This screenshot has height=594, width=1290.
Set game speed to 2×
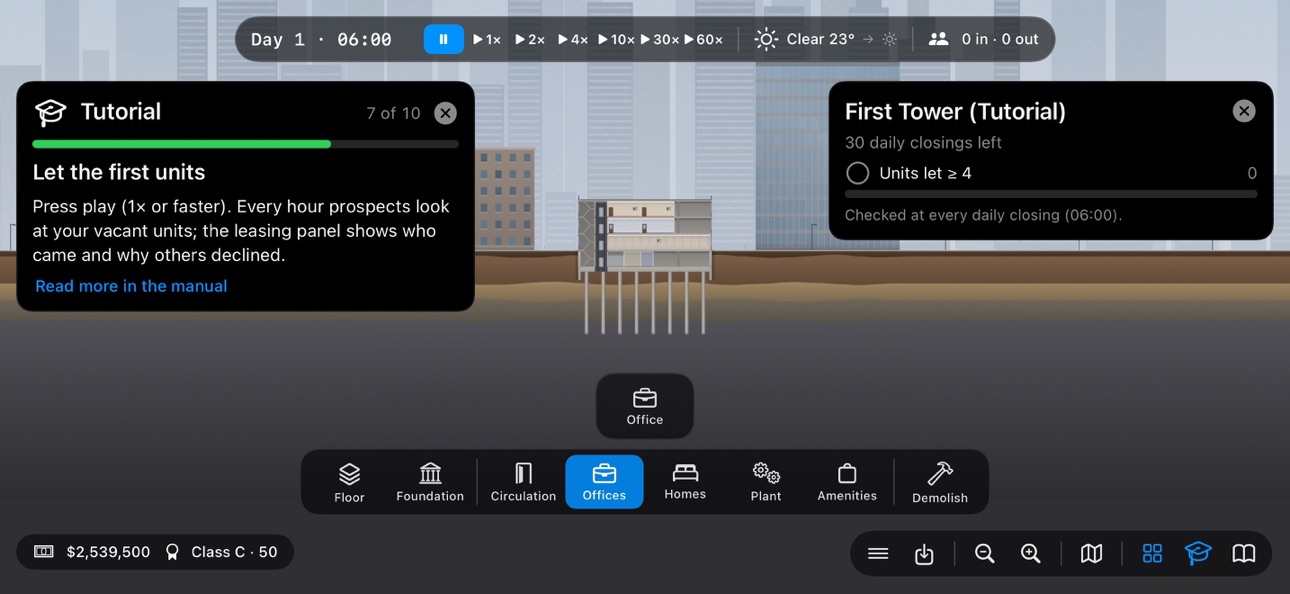(530, 40)
